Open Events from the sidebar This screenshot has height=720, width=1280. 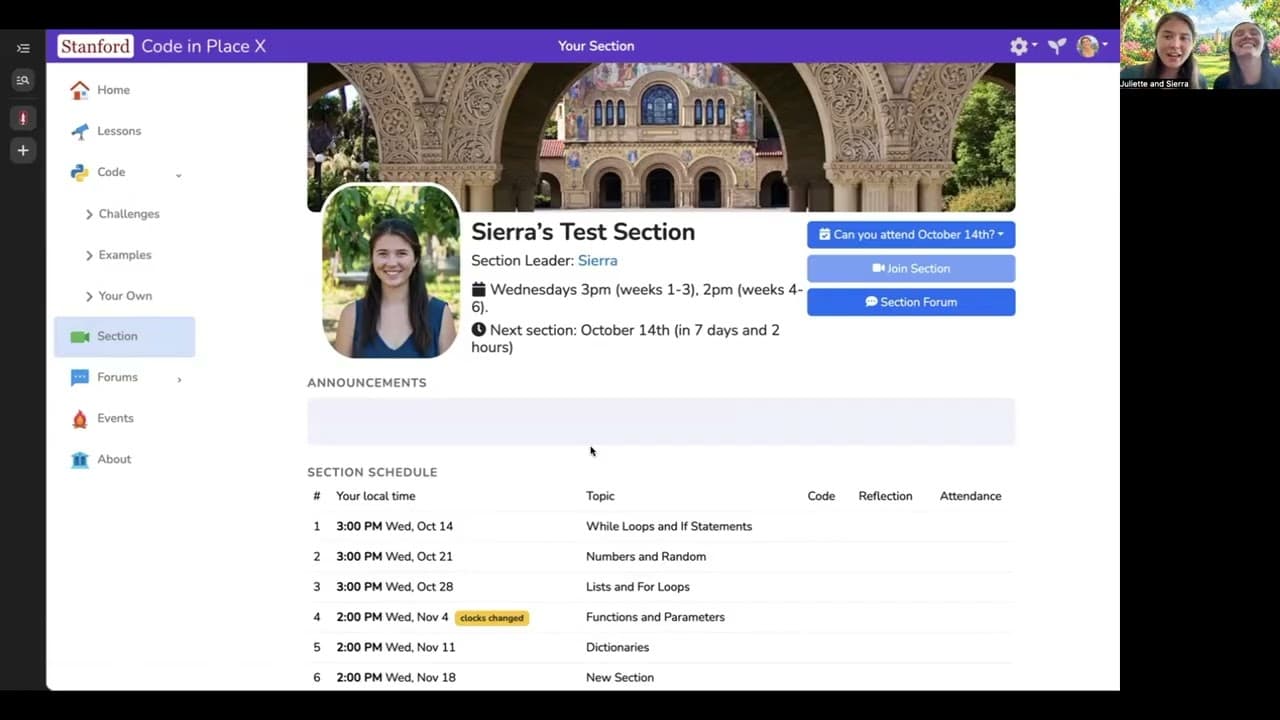[x=115, y=418]
